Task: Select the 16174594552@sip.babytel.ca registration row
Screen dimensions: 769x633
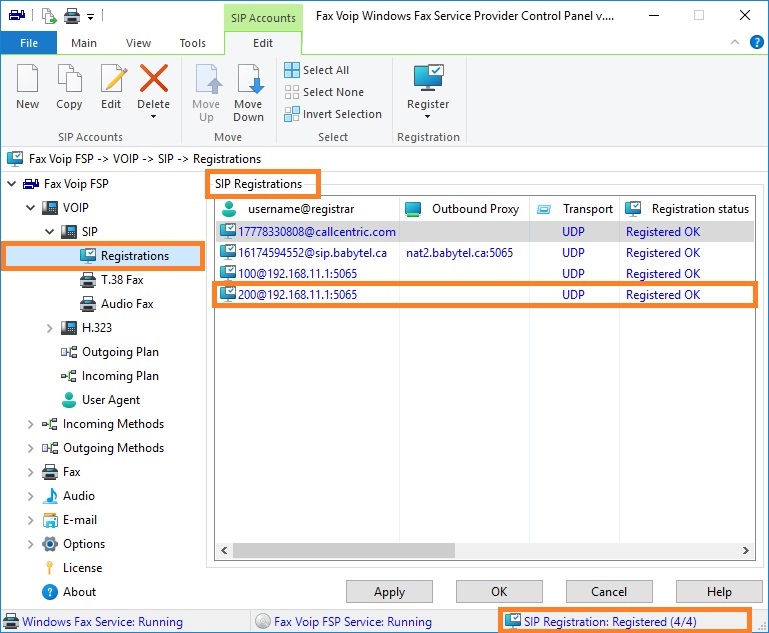Action: click(485, 253)
